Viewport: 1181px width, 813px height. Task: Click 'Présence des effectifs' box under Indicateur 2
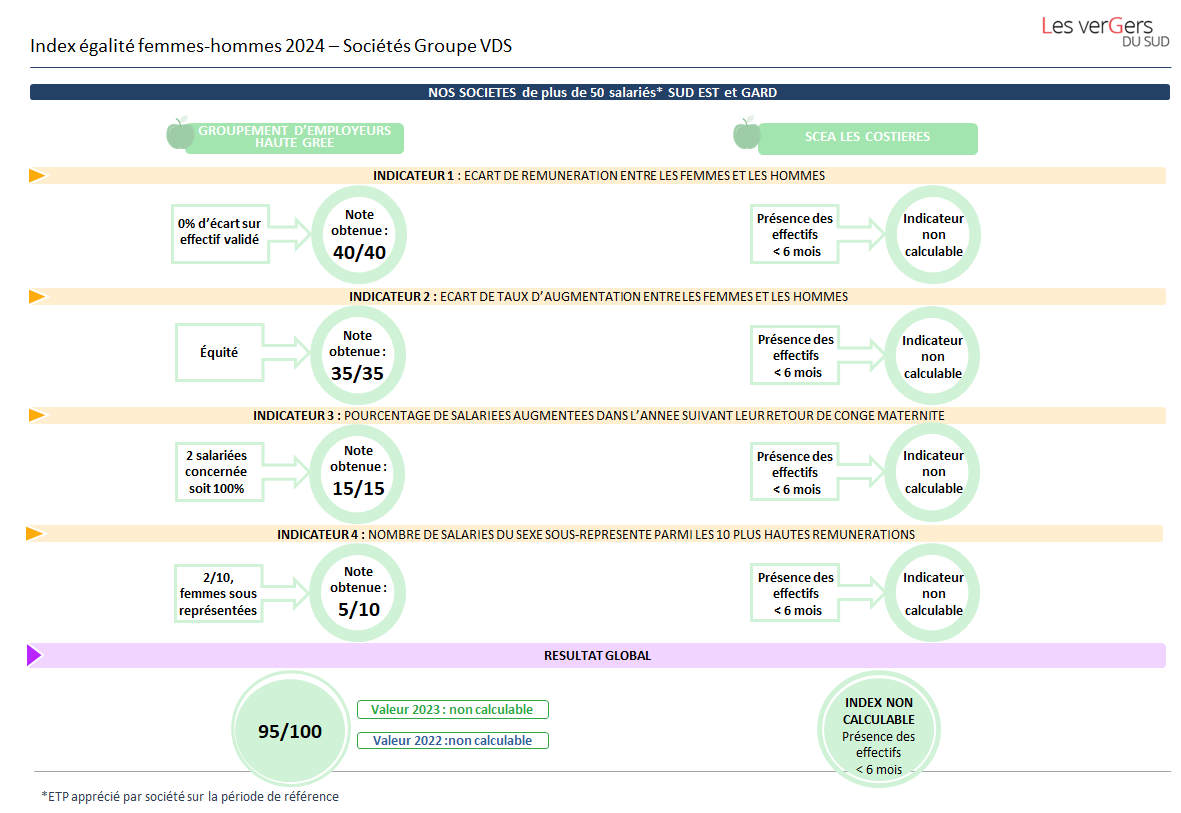[x=795, y=356]
